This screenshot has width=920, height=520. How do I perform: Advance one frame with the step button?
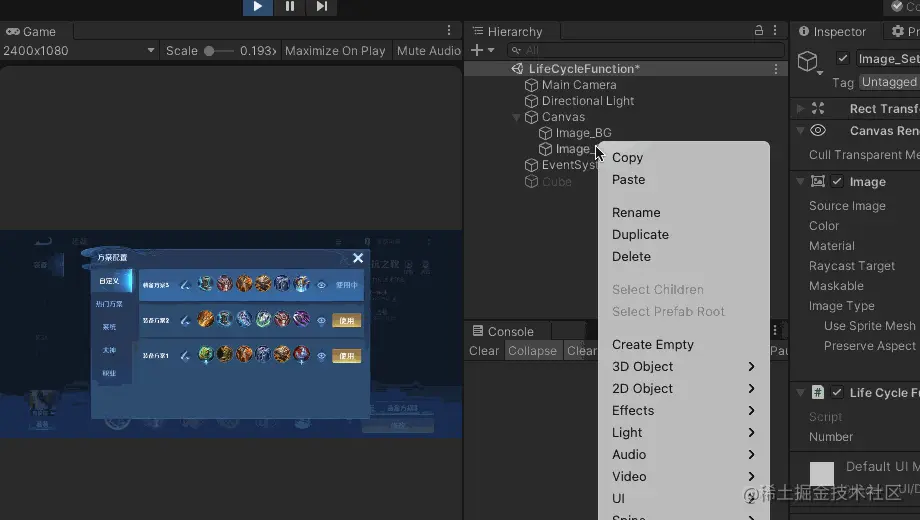[x=322, y=6]
